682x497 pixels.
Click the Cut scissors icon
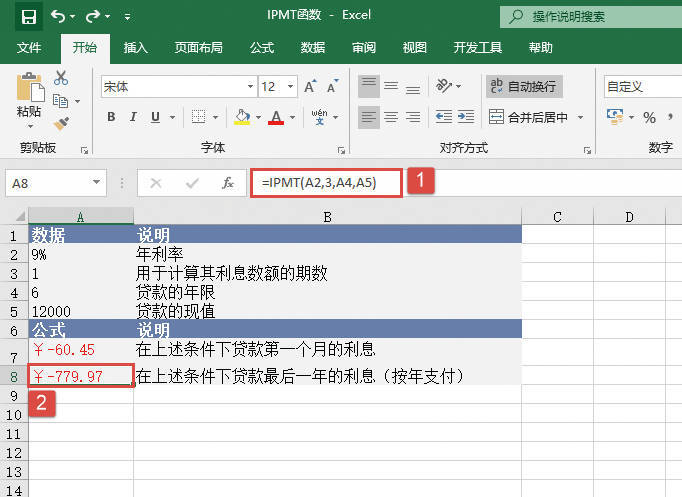pos(61,78)
